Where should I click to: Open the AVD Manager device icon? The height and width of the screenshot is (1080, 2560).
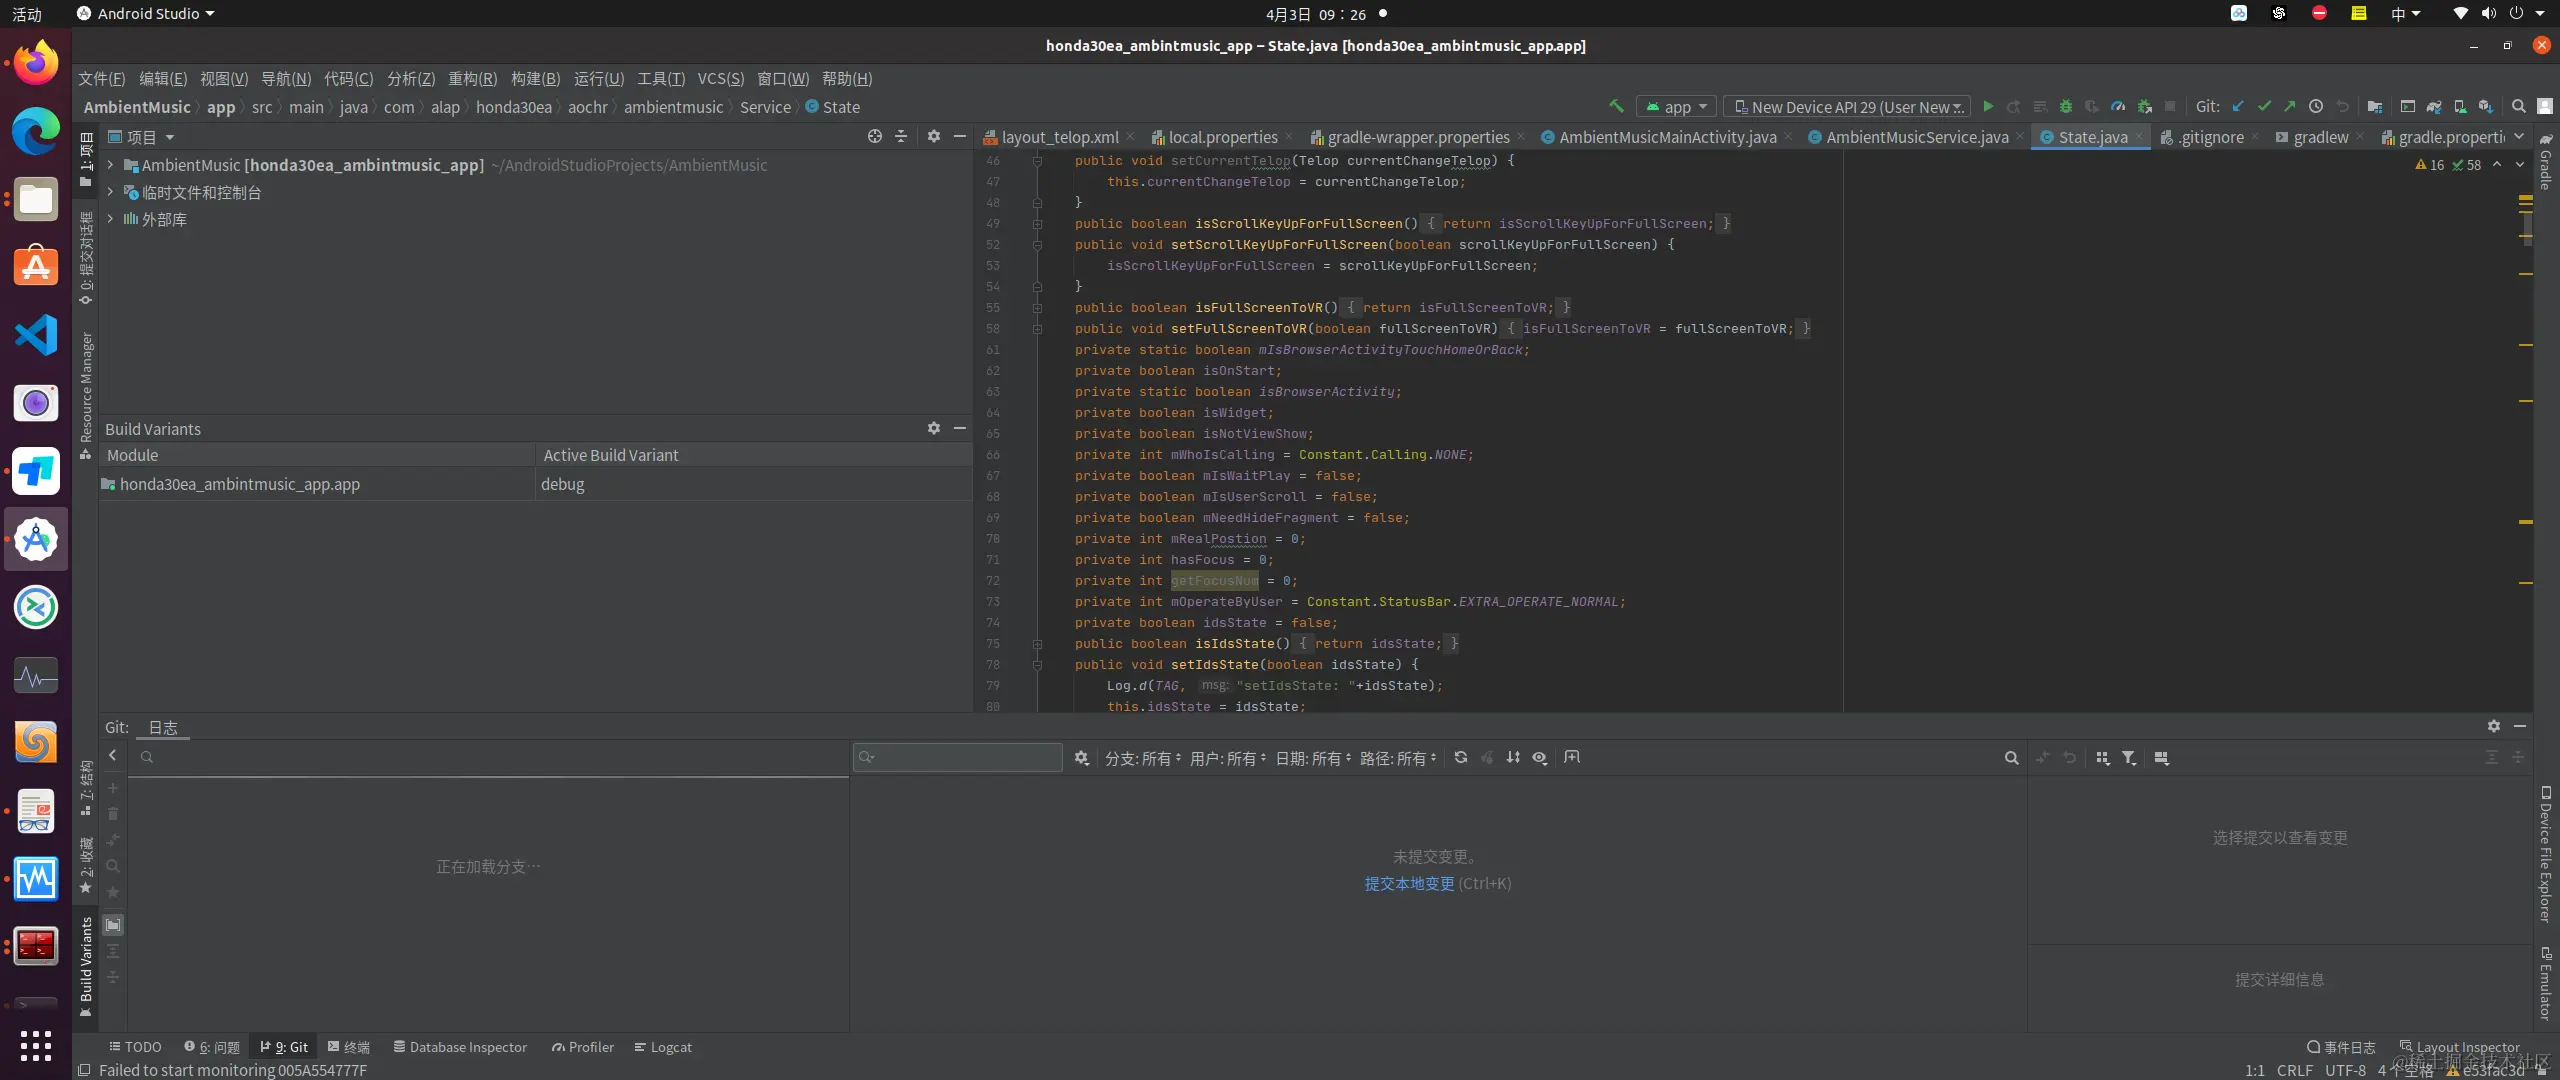click(2460, 106)
